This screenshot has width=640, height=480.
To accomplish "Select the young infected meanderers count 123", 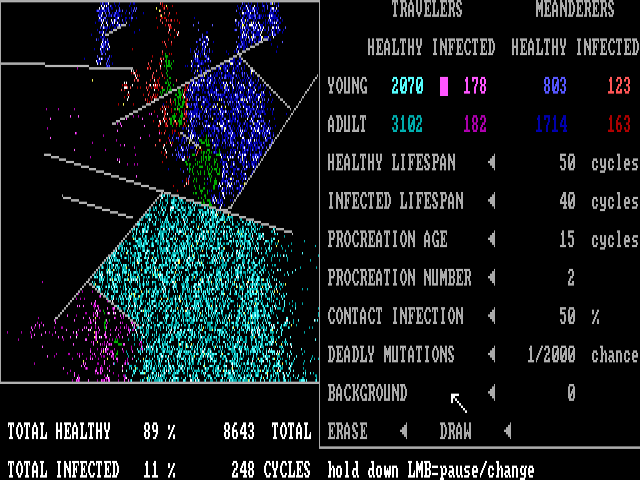I will pyautogui.click(x=618, y=86).
